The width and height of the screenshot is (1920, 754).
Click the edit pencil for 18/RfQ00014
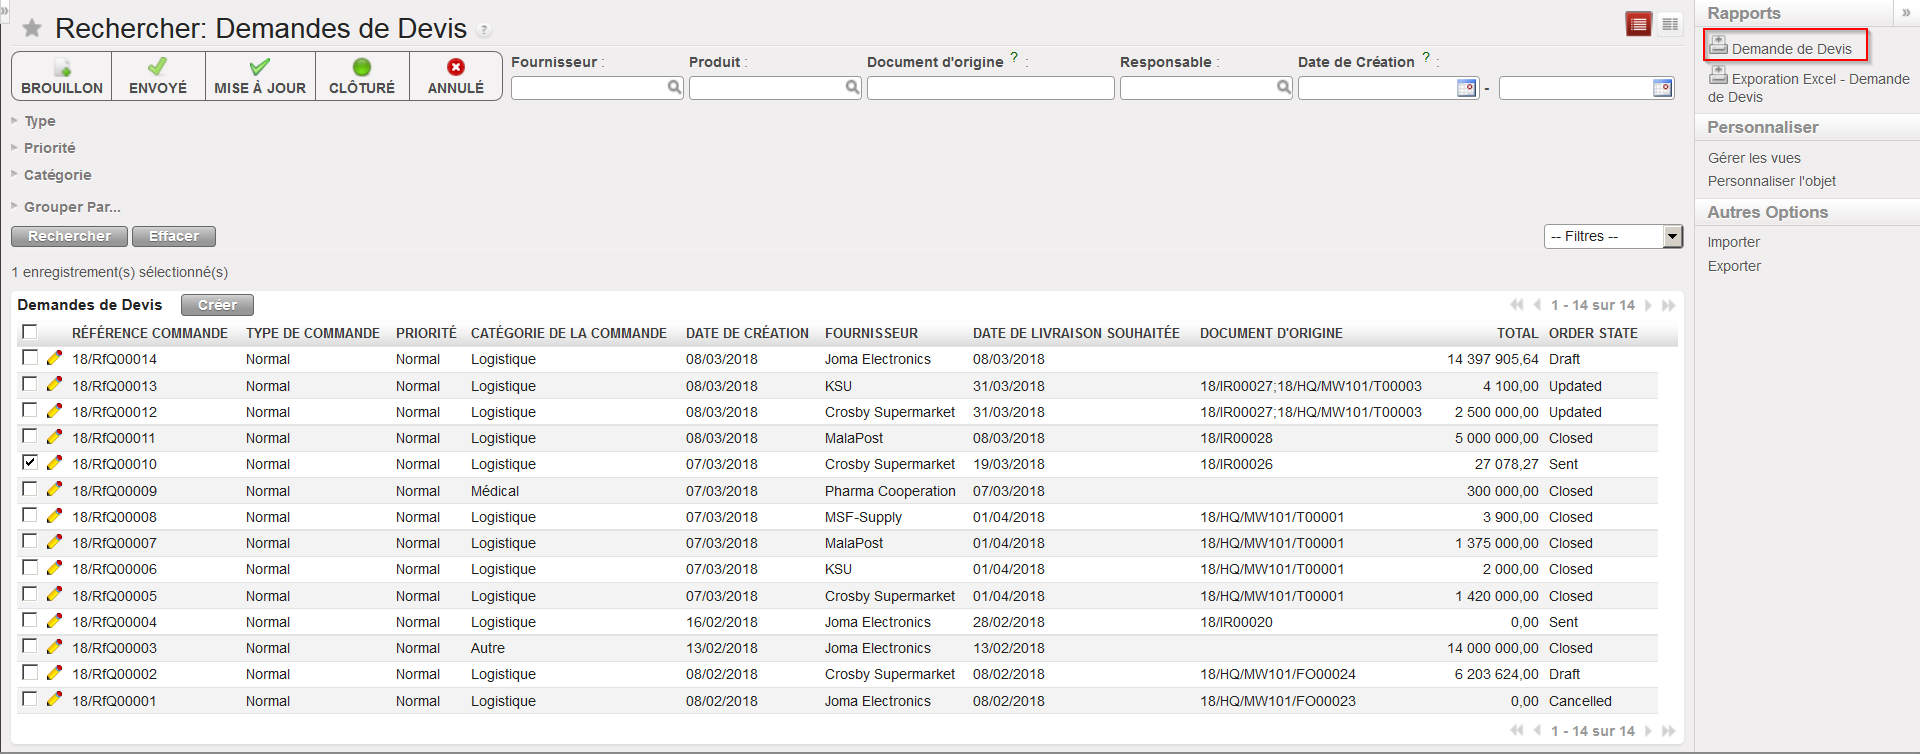[54, 358]
